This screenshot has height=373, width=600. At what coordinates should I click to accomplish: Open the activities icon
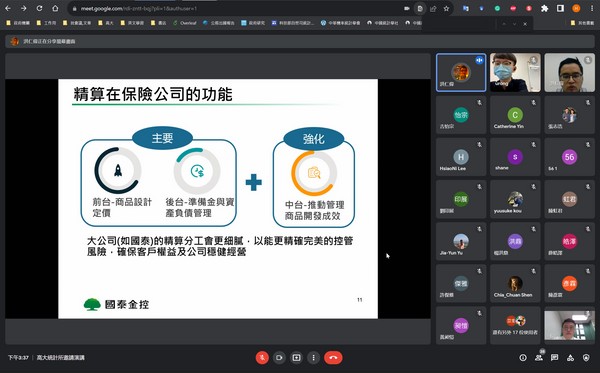point(570,358)
